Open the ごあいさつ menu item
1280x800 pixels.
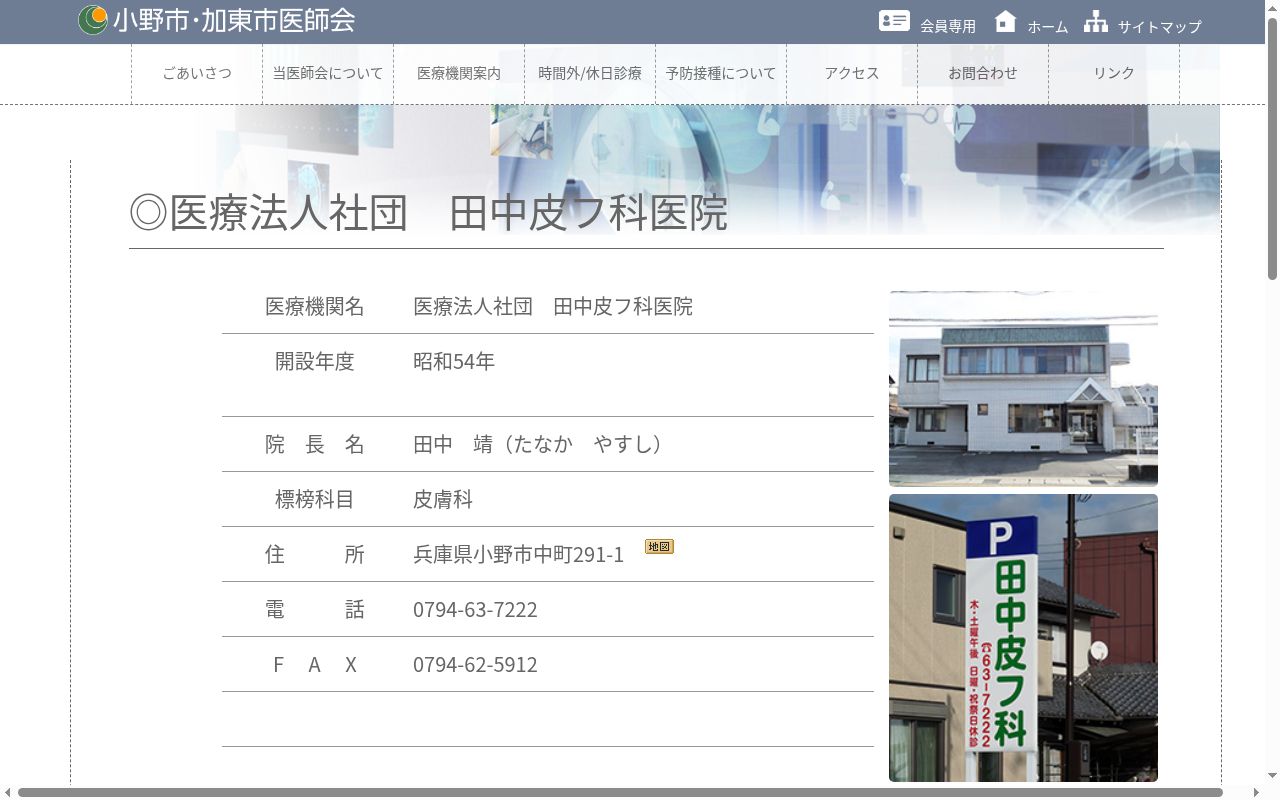[197, 73]
